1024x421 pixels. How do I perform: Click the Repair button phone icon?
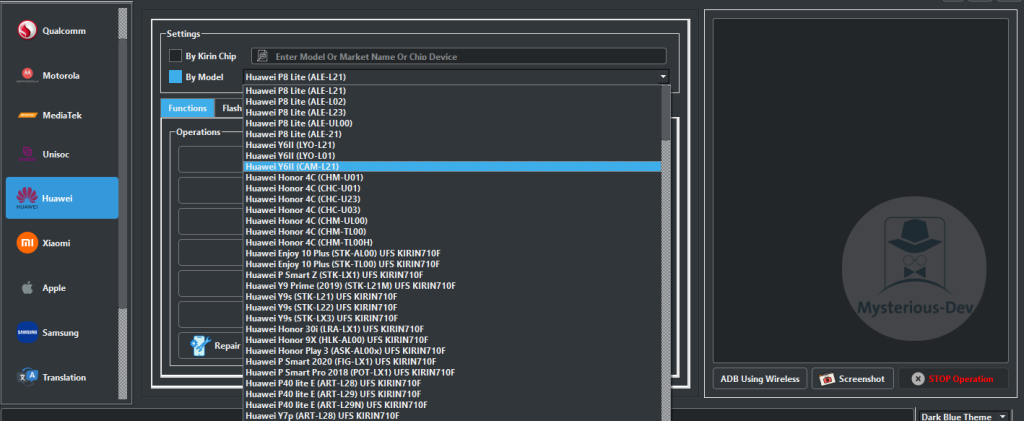tap(200, 345)
